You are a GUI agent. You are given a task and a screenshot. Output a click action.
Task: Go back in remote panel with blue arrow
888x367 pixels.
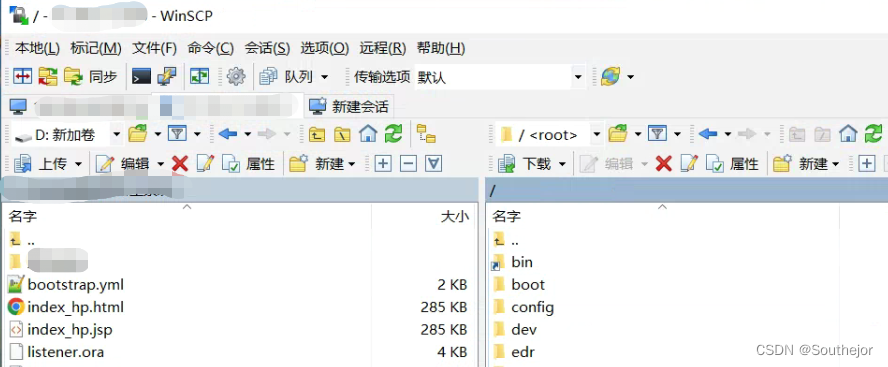(x=708, y=134)
